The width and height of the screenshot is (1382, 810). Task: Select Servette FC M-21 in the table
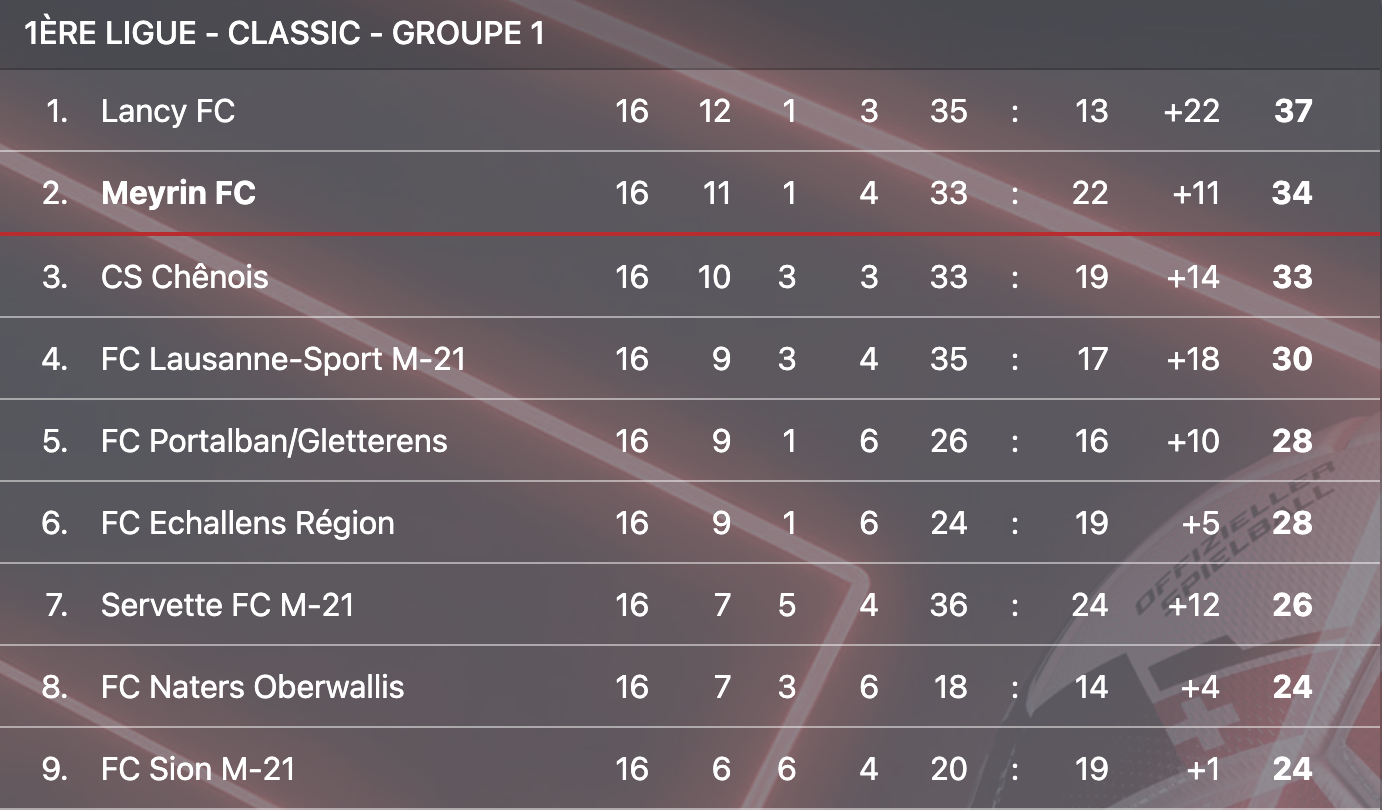(227, 604)
